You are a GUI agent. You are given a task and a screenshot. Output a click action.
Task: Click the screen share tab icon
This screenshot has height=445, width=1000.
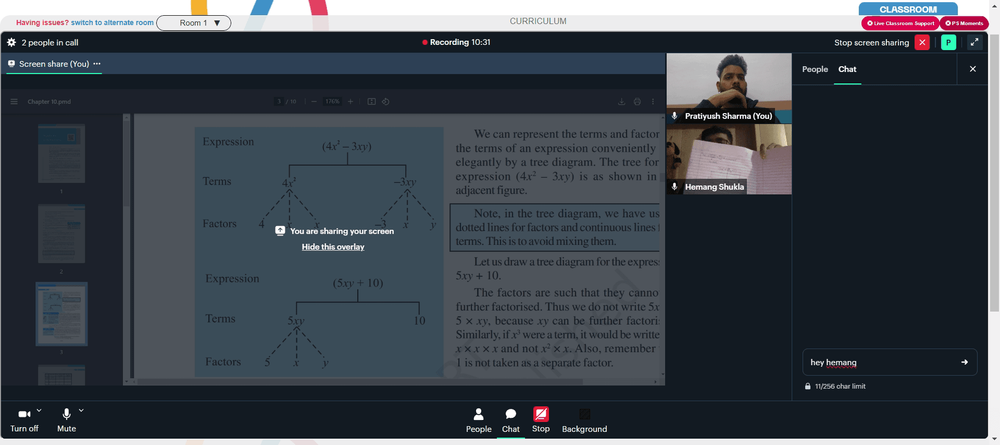11,64
